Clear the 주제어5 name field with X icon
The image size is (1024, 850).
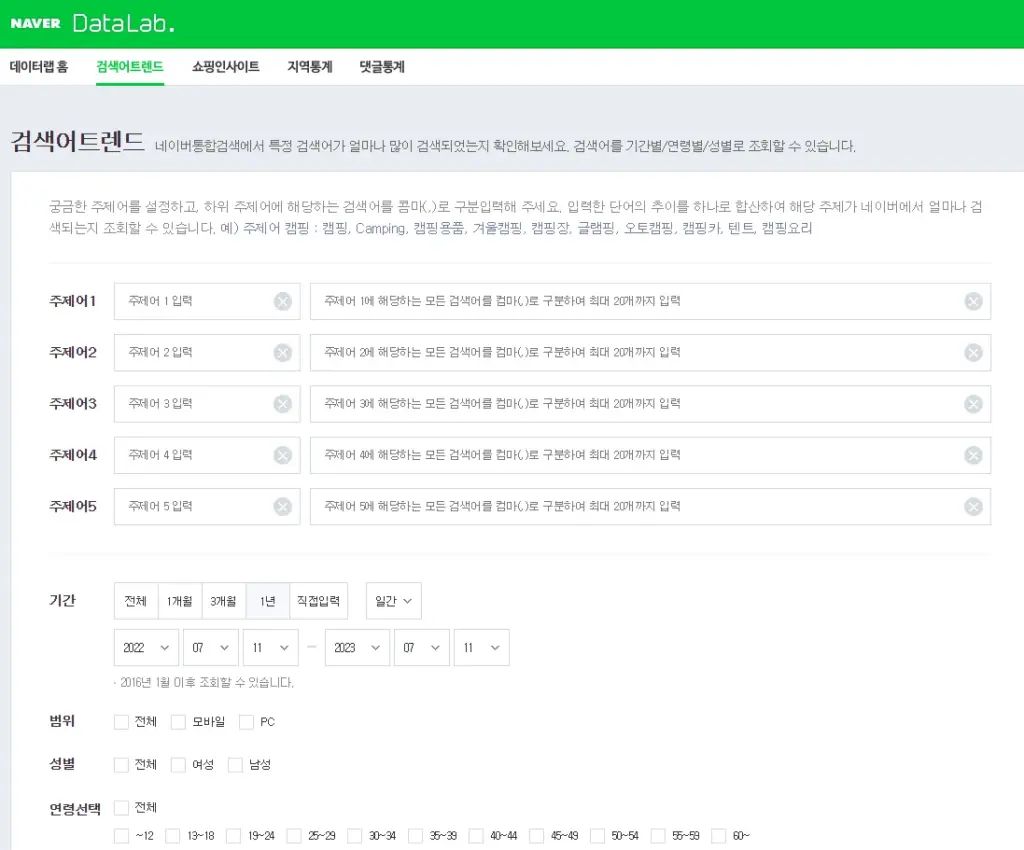(283, 507)
